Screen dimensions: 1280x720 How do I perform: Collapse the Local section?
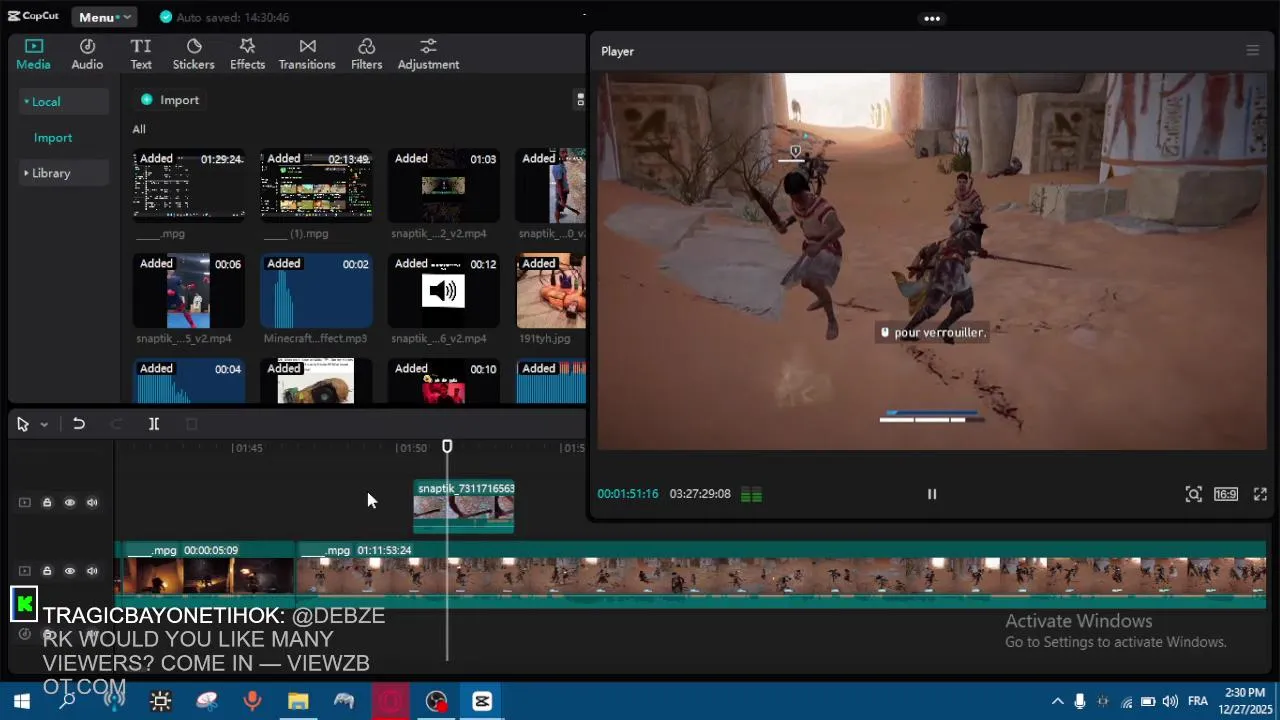coord(63,101)
